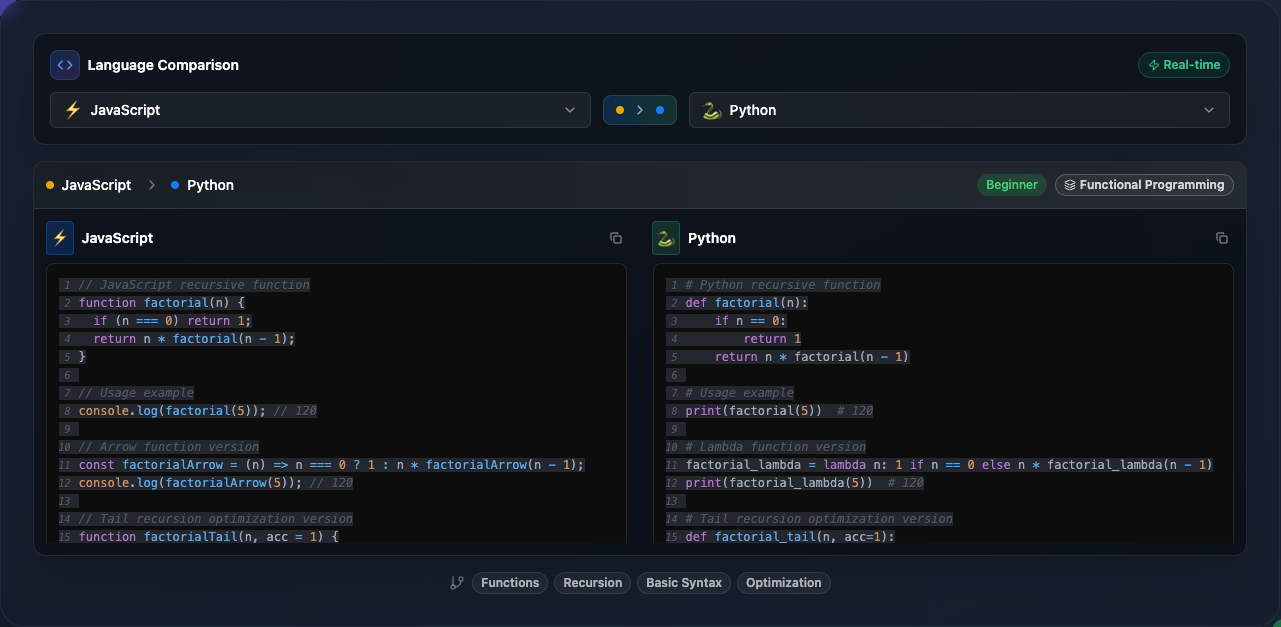
Task: Click the JavaScript panel lightning icon
Action: [x=60, y=238]
